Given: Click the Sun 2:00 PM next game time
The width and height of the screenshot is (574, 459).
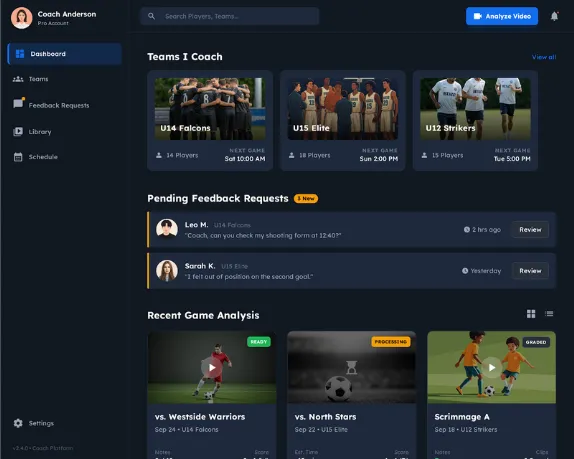Looking at the screenshot, I should pyautogui.click(x=379, y=159).
